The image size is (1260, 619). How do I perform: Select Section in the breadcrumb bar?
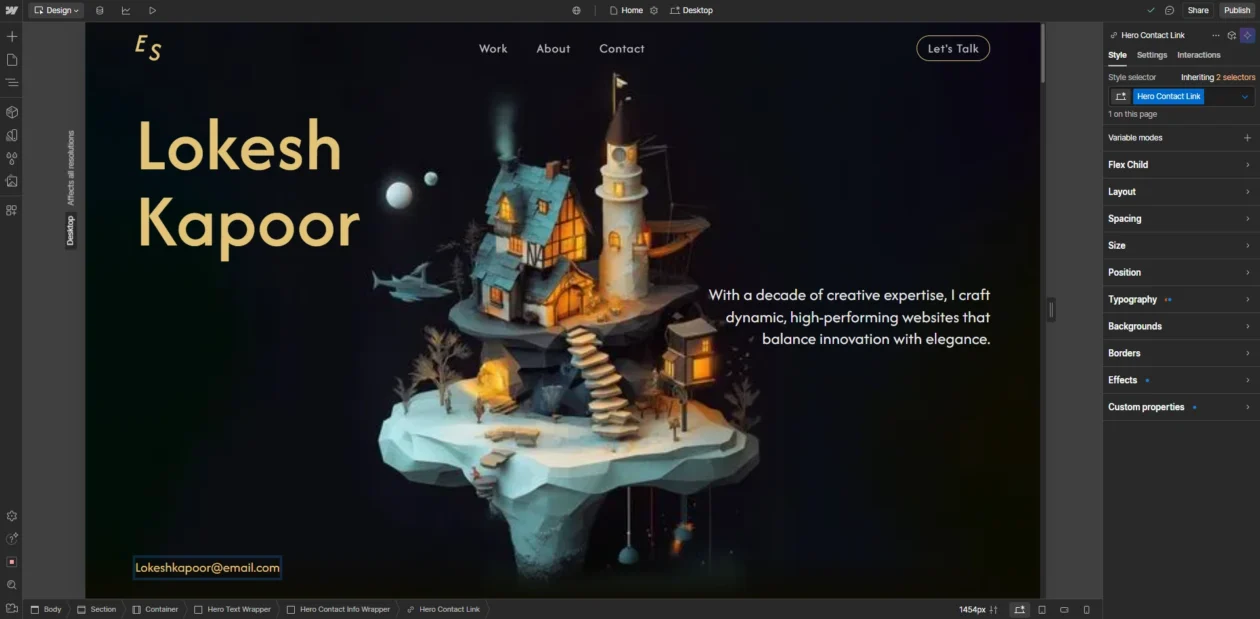[x=96, y=609]
